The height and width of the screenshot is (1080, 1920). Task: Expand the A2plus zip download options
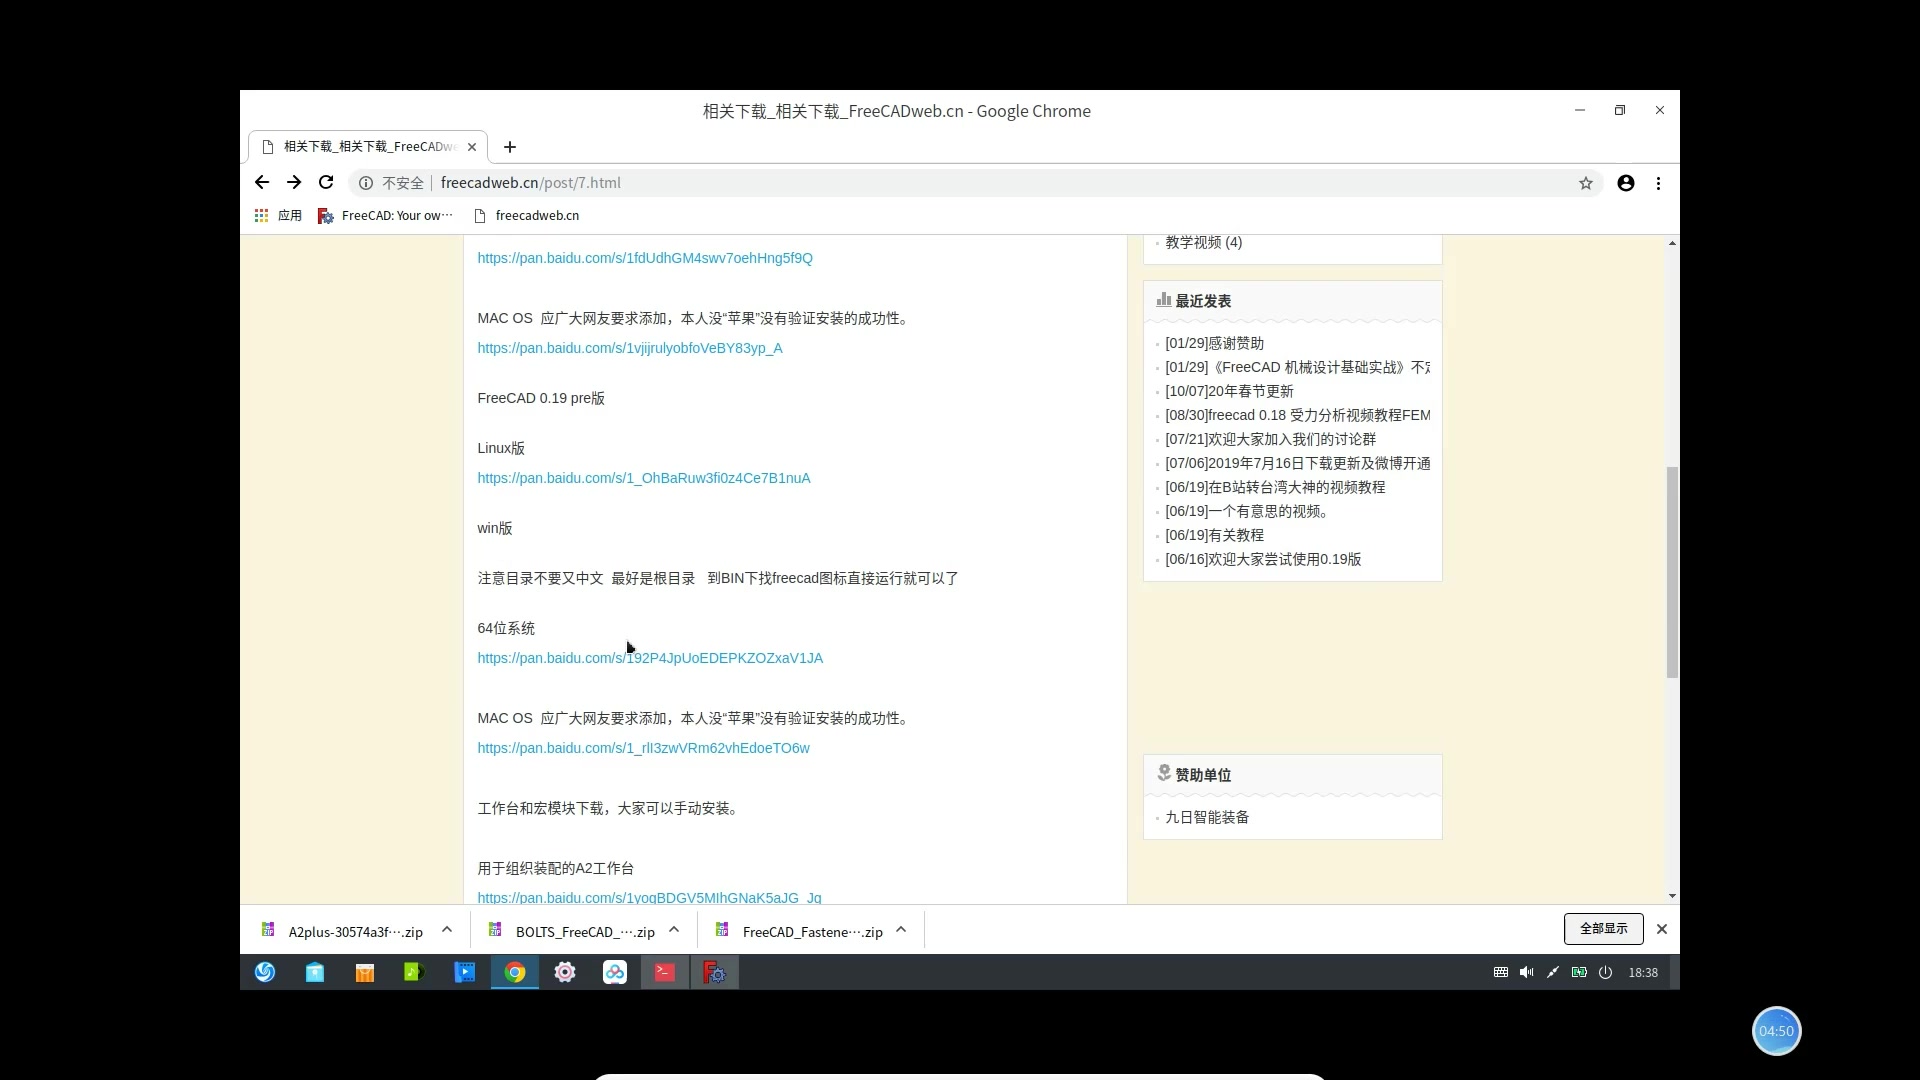pos(447,930)
